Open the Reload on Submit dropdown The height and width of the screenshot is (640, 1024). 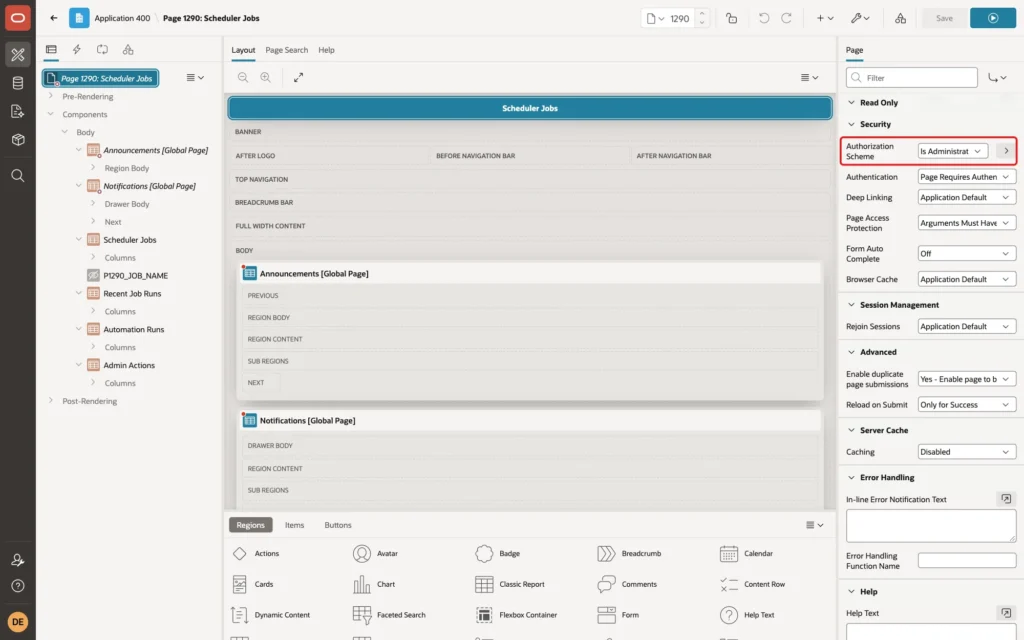tap(967, 405)
